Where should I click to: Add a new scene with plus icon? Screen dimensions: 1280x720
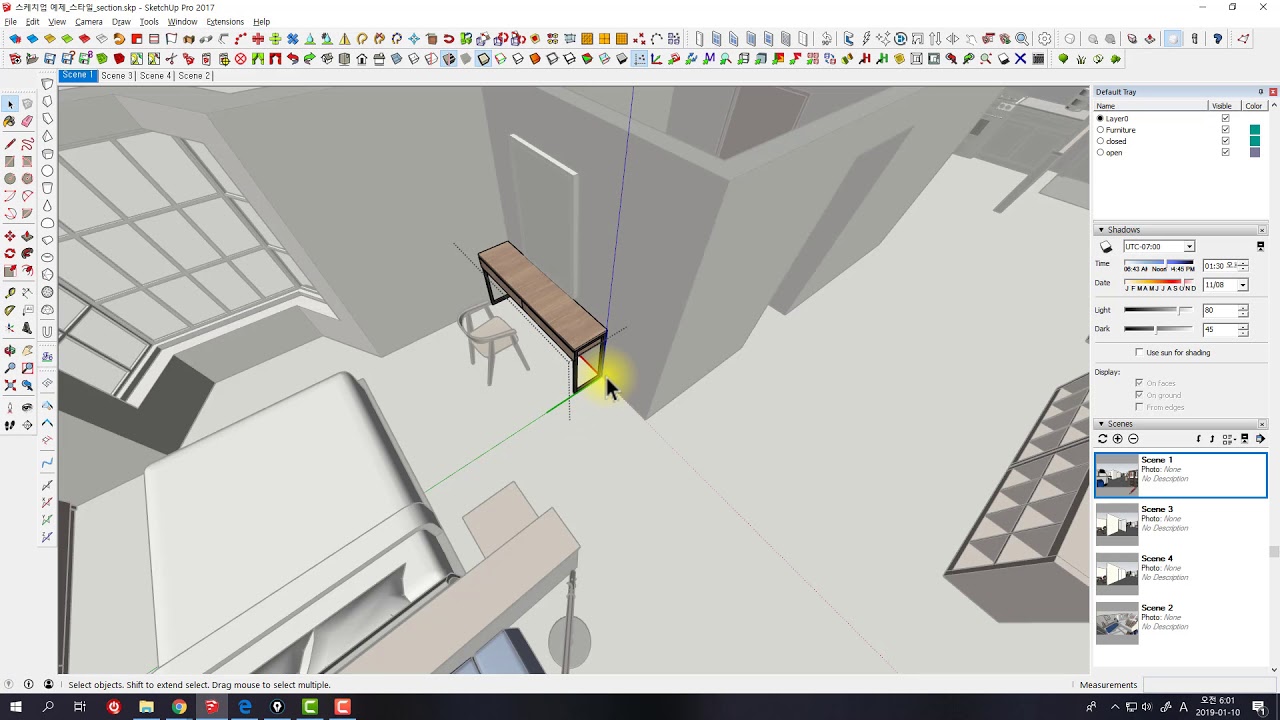pyautogui.click(x=1118, y=439)
